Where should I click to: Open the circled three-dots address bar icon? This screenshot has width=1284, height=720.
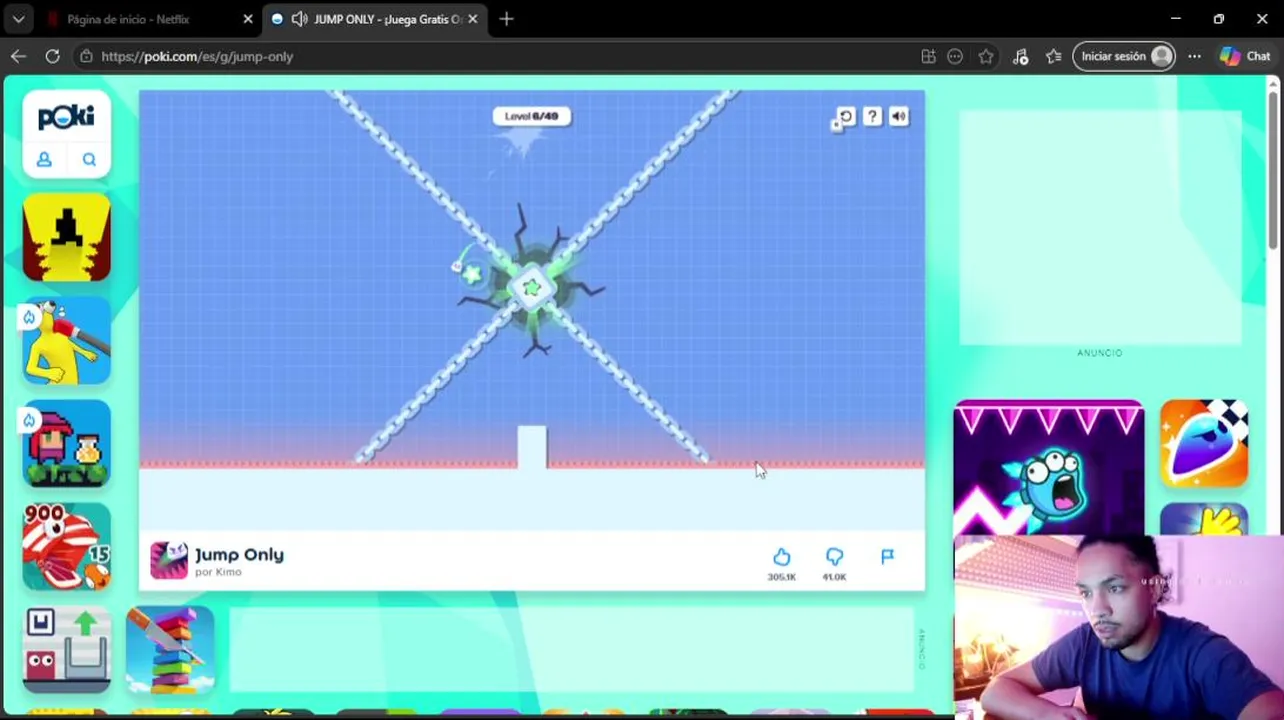(x=955, y=56)
